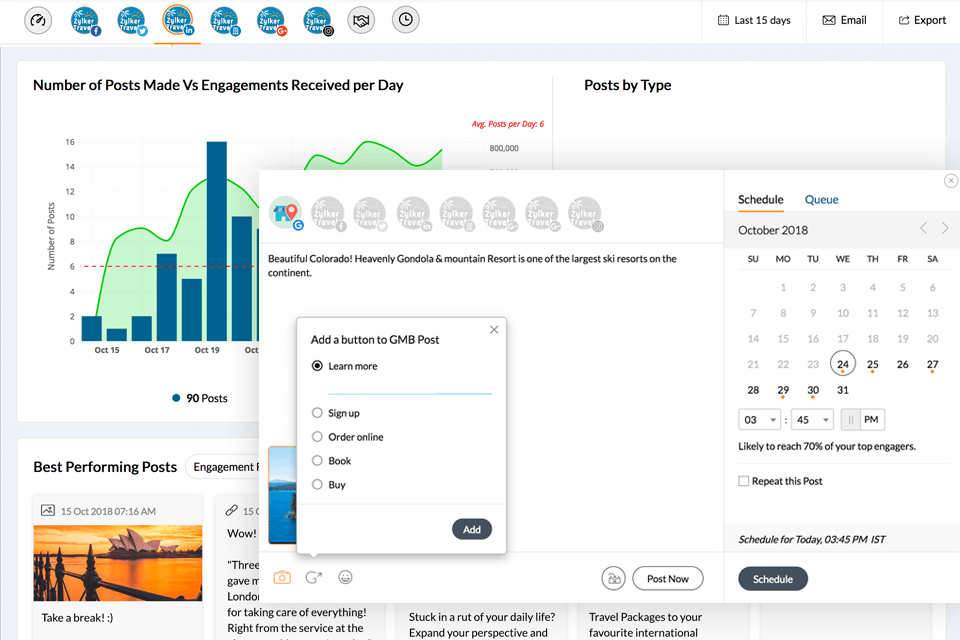Image resolution: width=960 pixels, height=640 pixels.
Task: Close the compose post panel
Action: pos(951,181)
